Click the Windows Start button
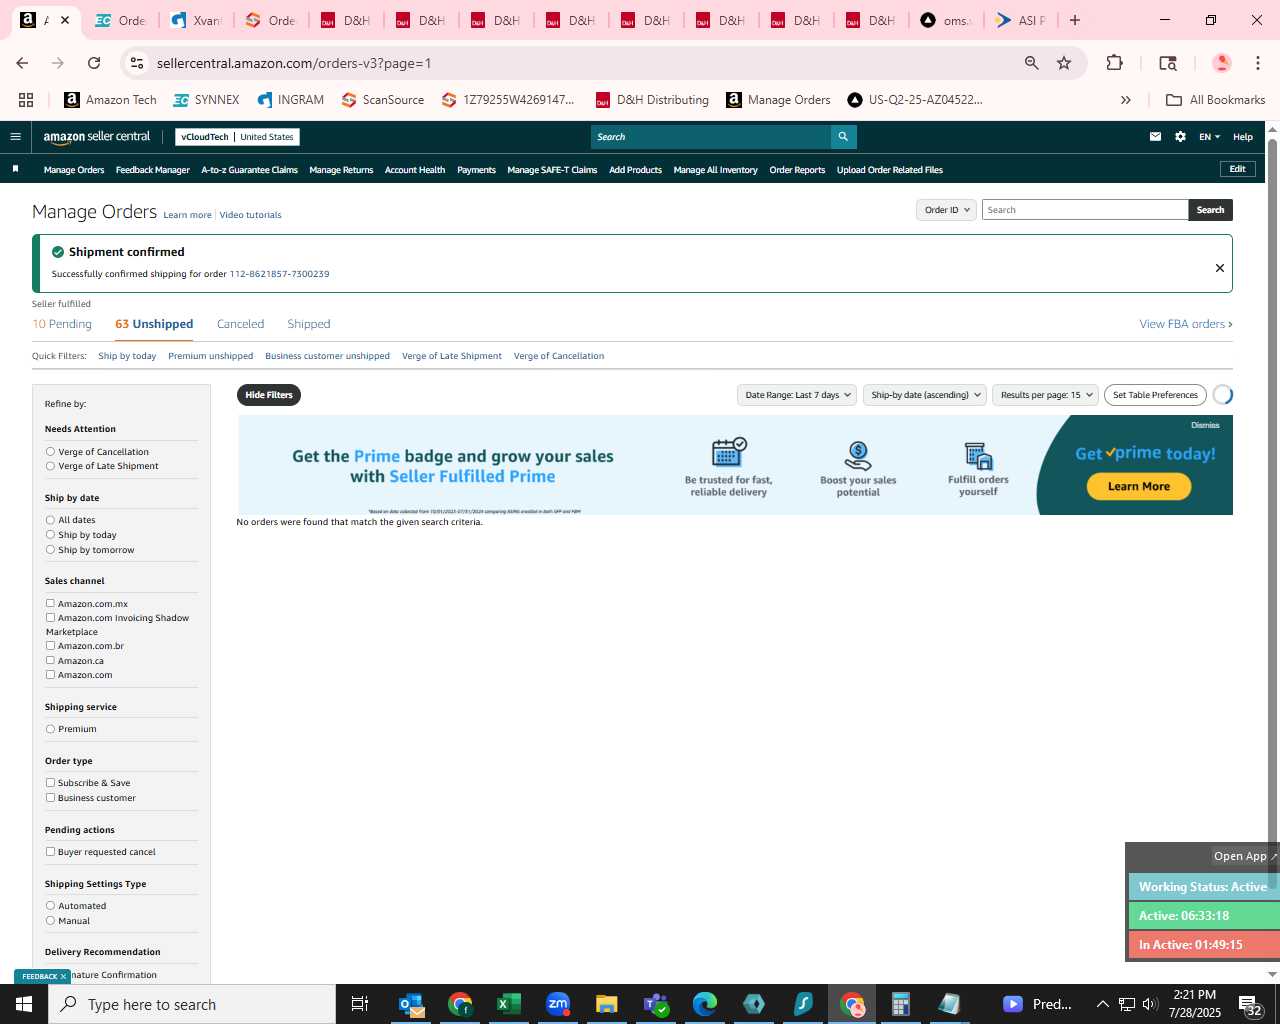Image resolution: width=1280 pixels, height=1024 pixels. [24, 1004]
